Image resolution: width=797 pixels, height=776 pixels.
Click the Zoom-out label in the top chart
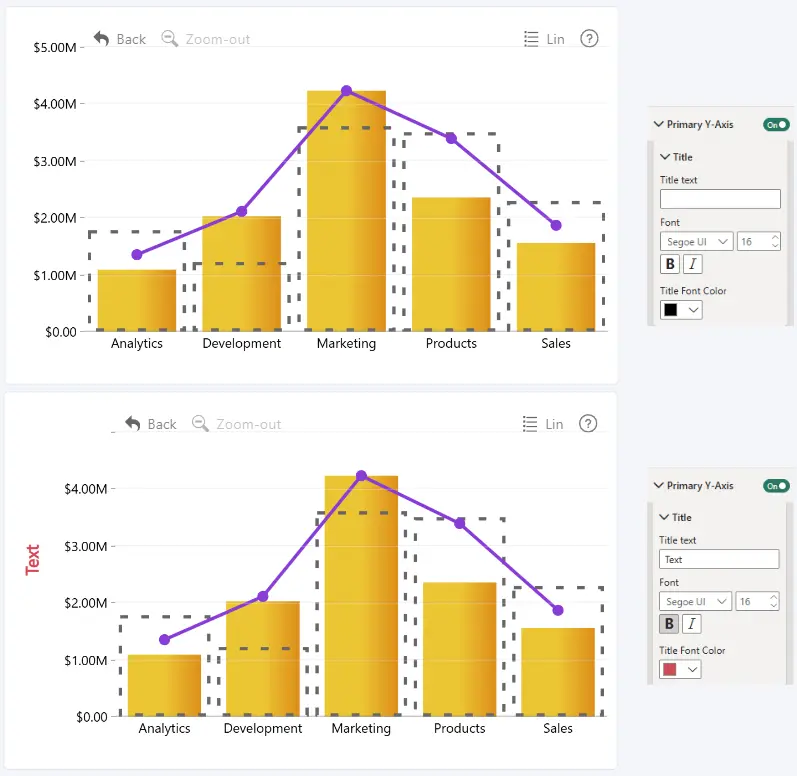pos(218,39)
